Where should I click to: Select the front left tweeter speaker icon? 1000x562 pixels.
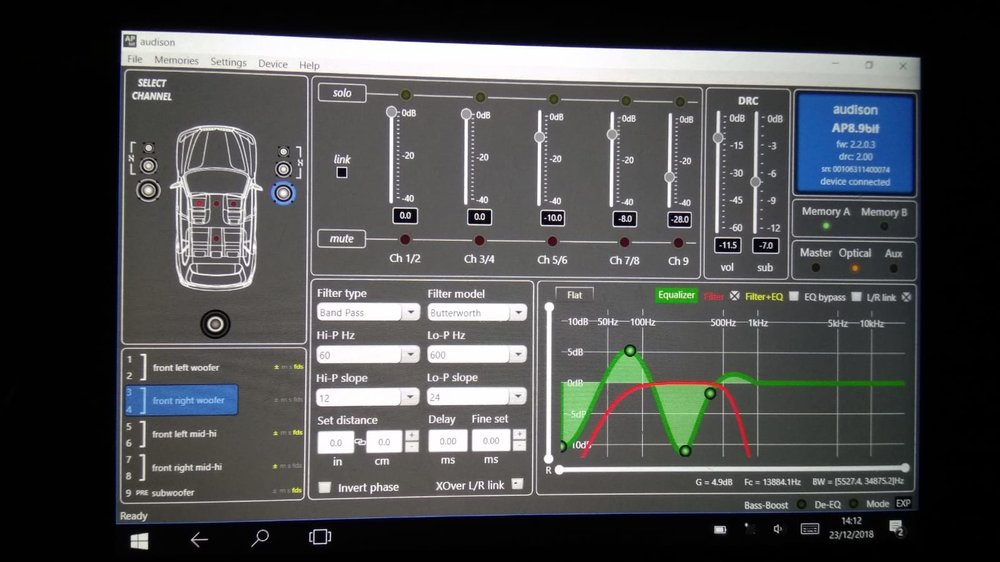(x=148, y=148)
